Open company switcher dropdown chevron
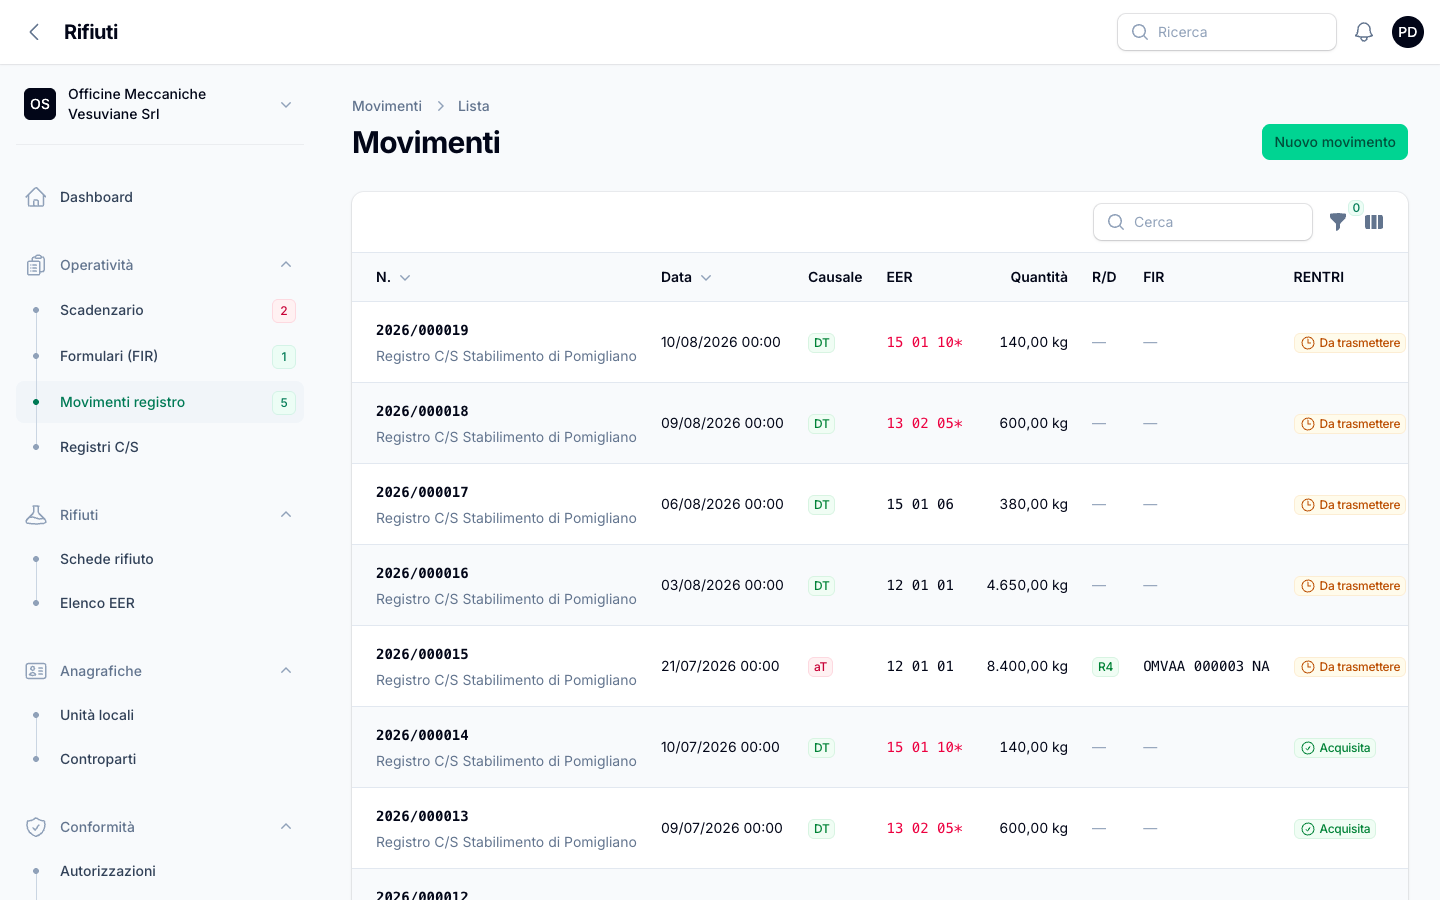 [x=286, y=104]
